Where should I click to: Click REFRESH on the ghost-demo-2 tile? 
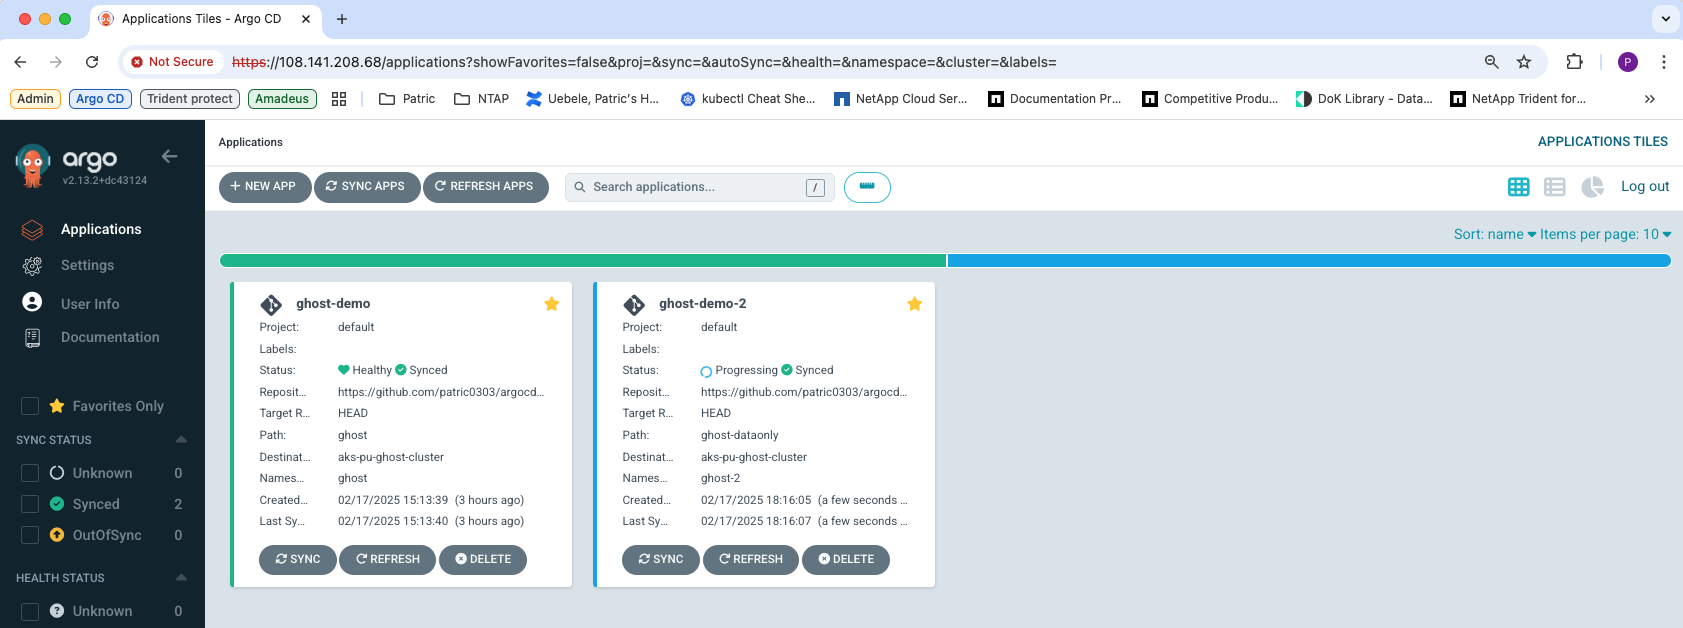(x=751, y=560)
